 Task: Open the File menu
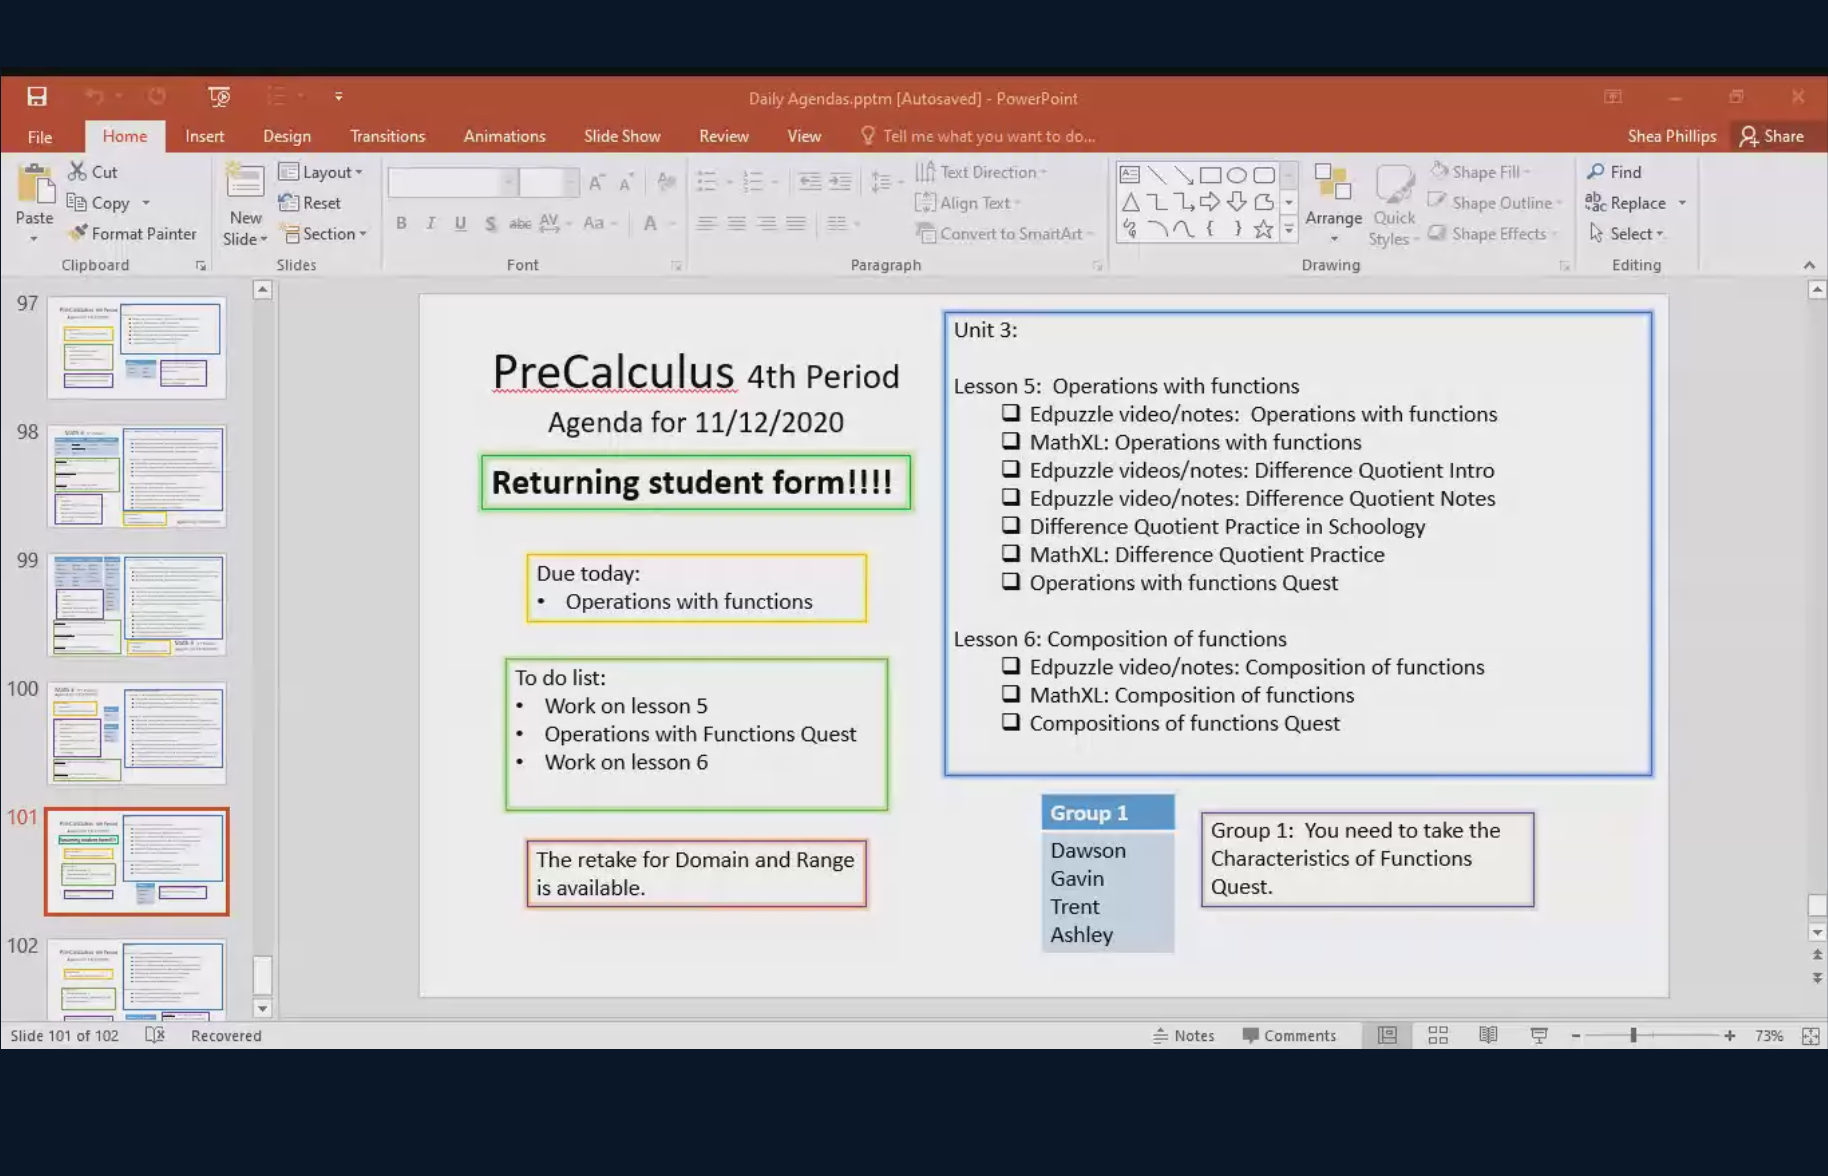pos(40,137)
